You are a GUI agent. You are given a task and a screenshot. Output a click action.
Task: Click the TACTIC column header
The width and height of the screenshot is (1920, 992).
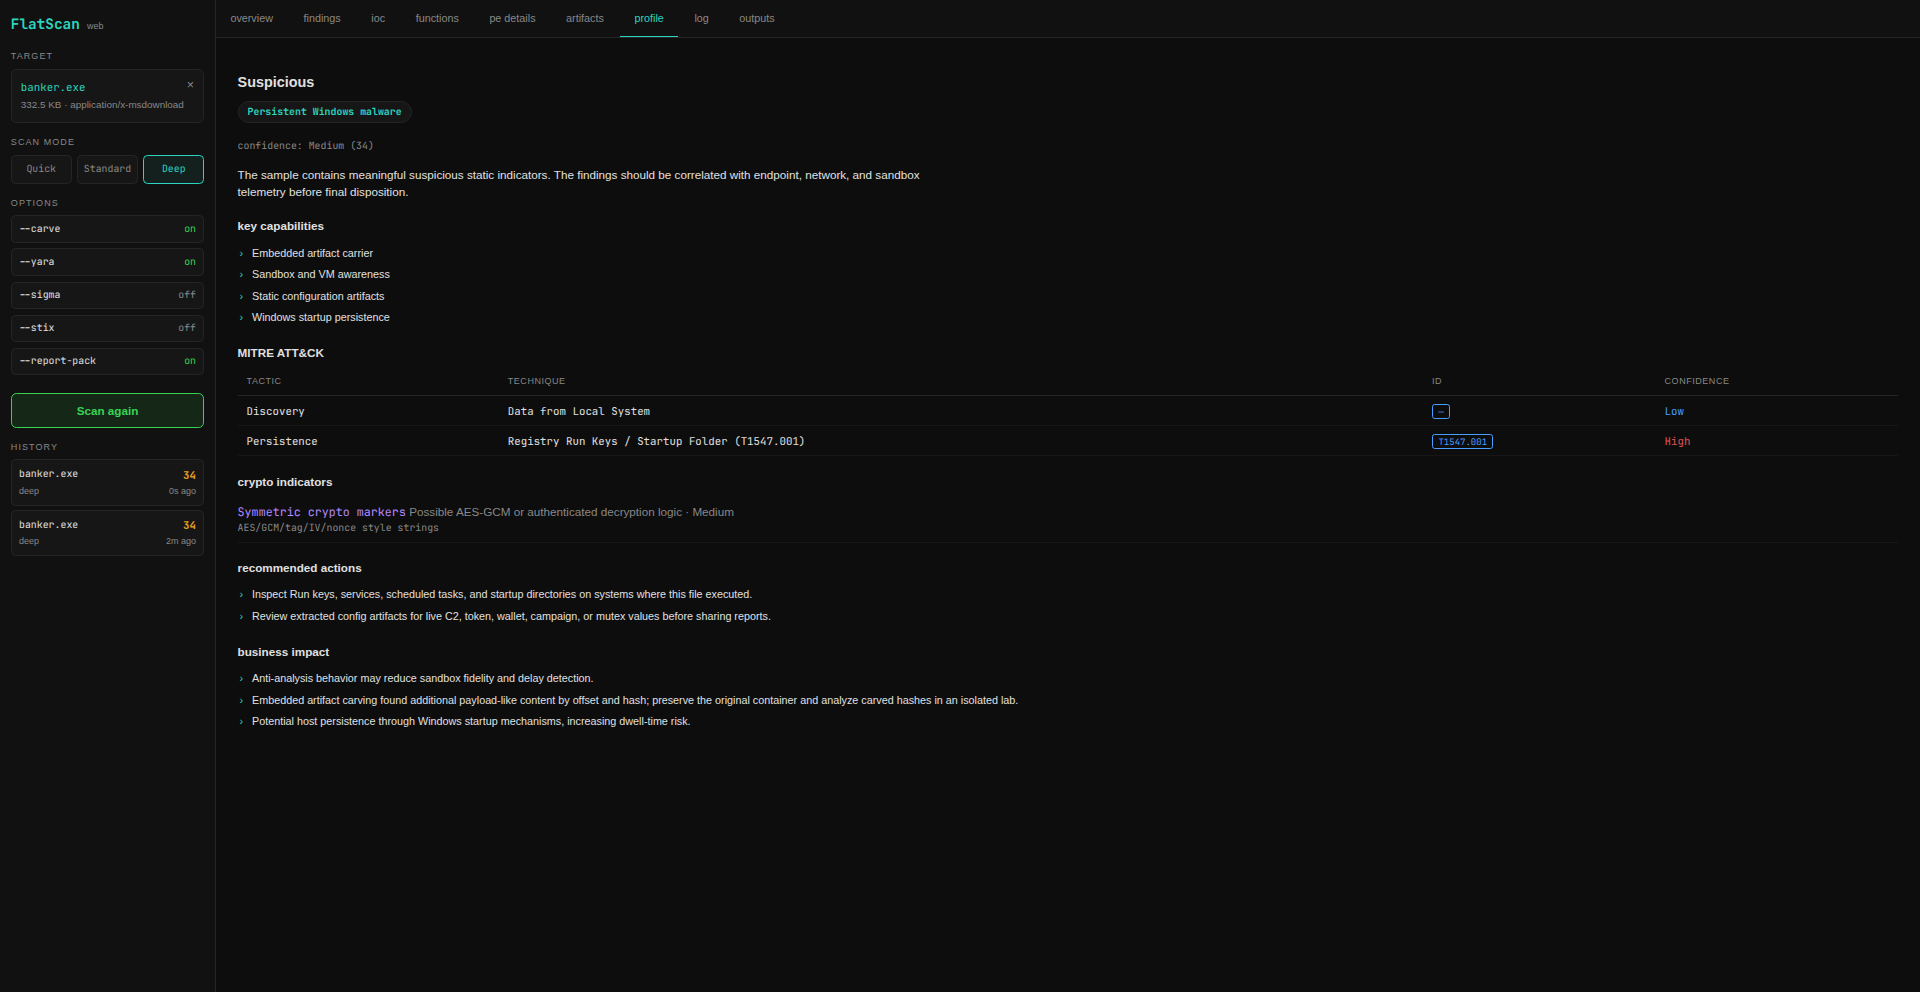264,381
